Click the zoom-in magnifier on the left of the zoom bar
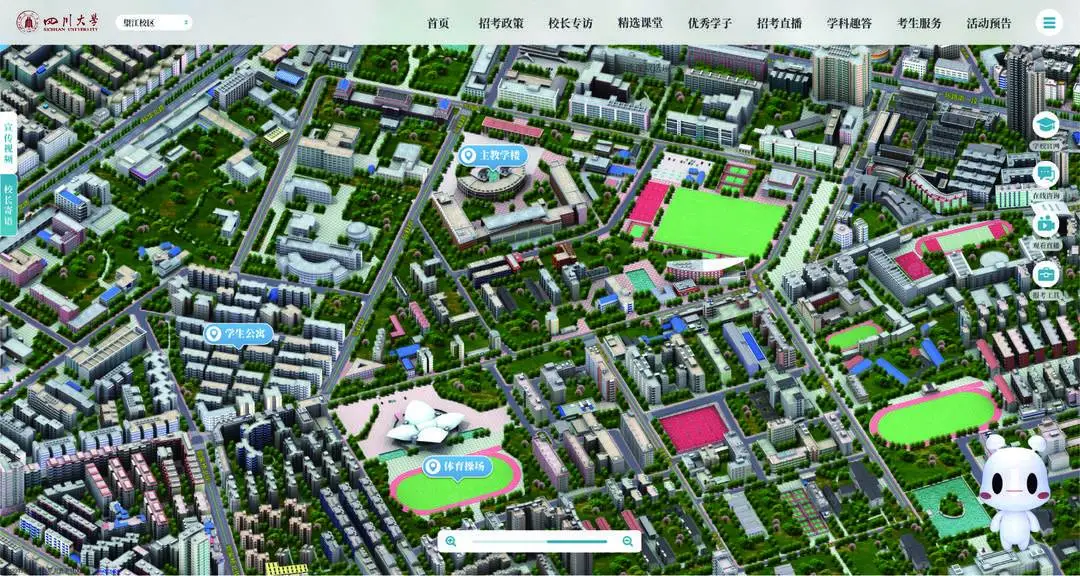 (x=452, y=541)
